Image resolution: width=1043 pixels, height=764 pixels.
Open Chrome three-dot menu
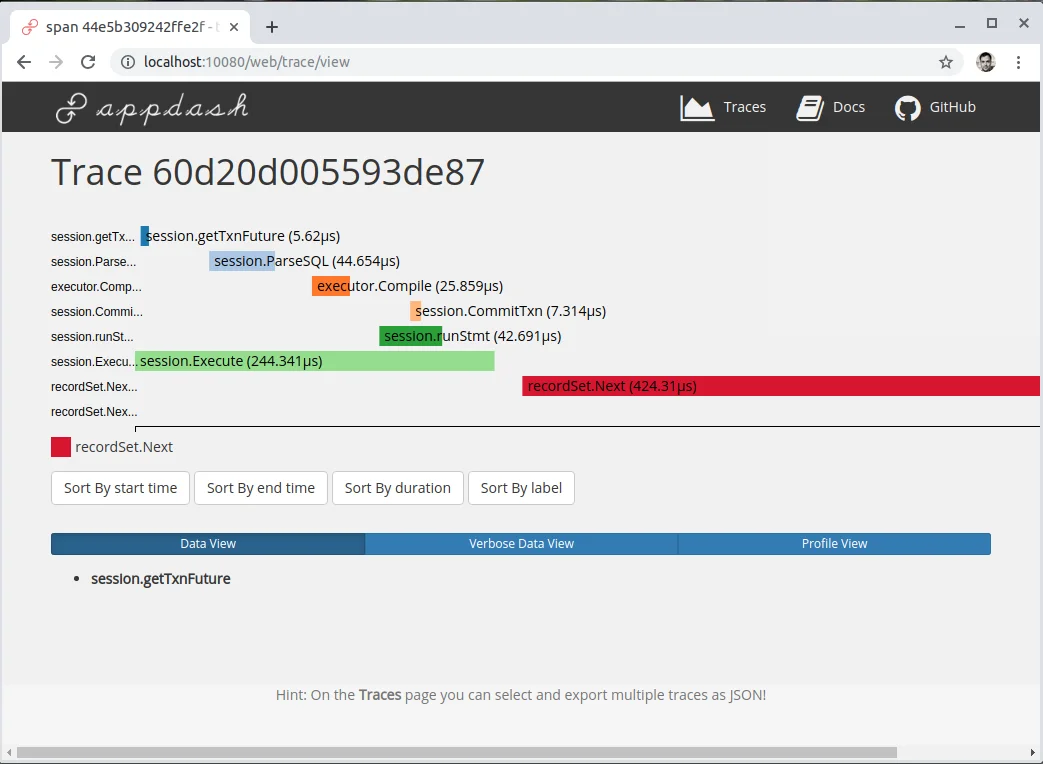point(1018,62)
